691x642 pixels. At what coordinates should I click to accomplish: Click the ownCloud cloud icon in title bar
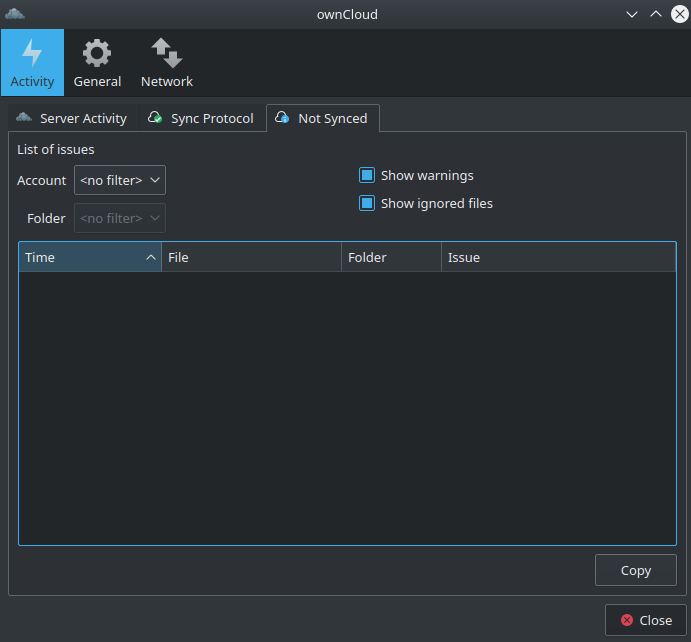pos(15,14)
